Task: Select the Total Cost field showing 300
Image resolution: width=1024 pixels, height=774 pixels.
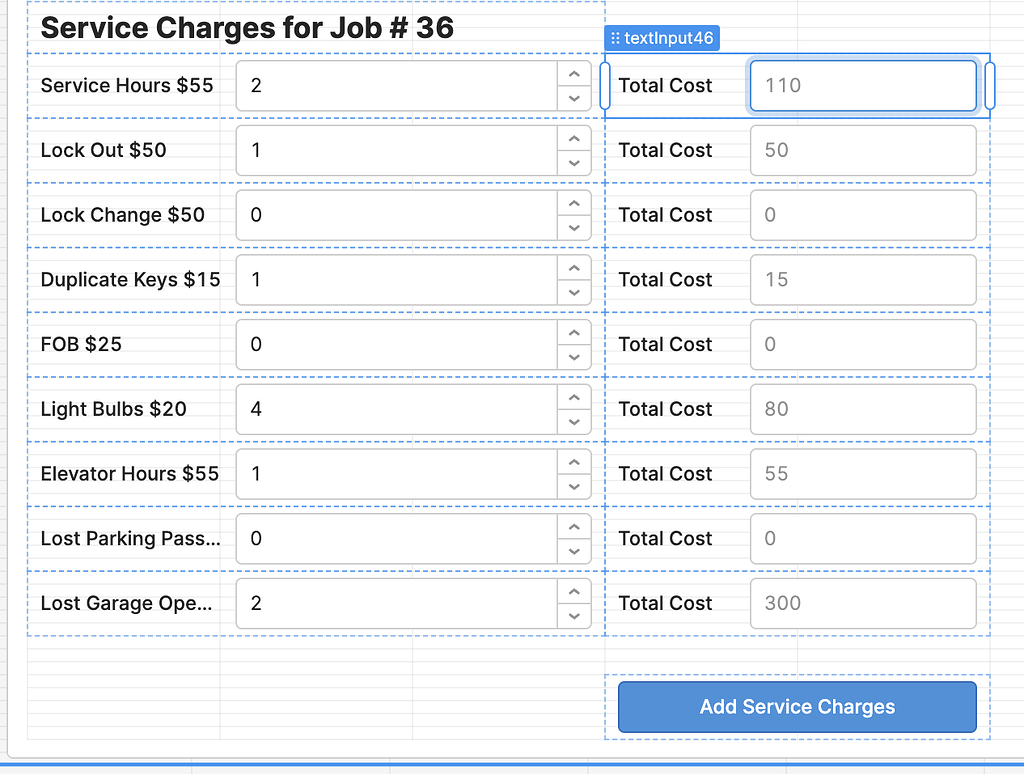Action: (x=862, y=603)
